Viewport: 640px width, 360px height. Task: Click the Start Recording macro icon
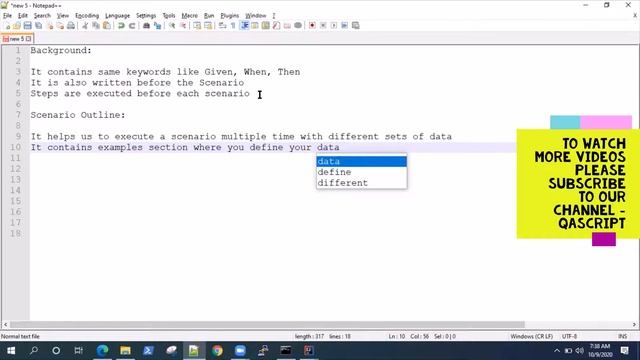point(312,26)
